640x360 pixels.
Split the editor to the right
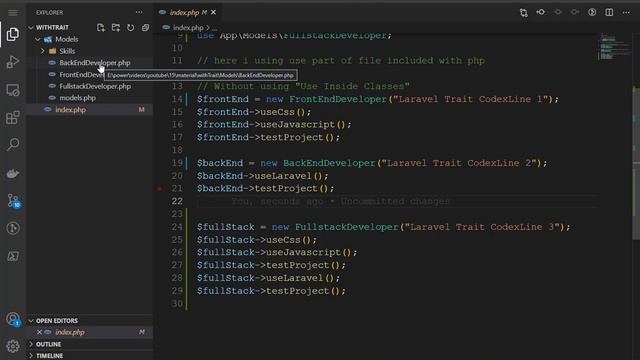[609, 12]
